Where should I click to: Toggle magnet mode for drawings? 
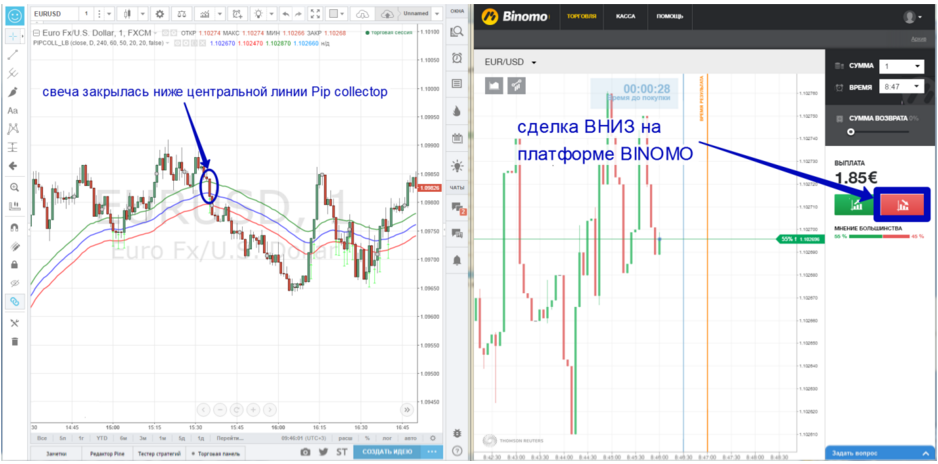13,227
